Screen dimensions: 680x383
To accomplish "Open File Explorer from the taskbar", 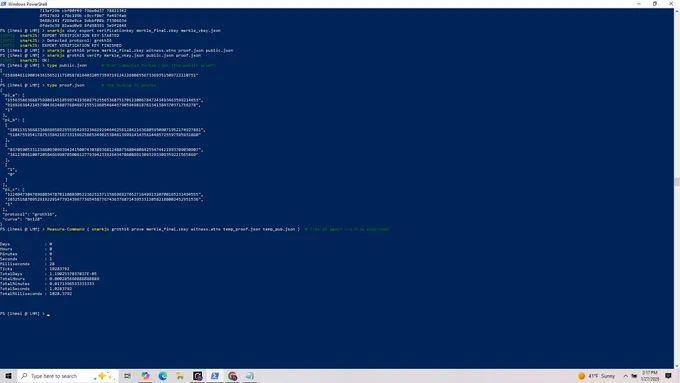I will pyautogui.click(x=180, y=376).
